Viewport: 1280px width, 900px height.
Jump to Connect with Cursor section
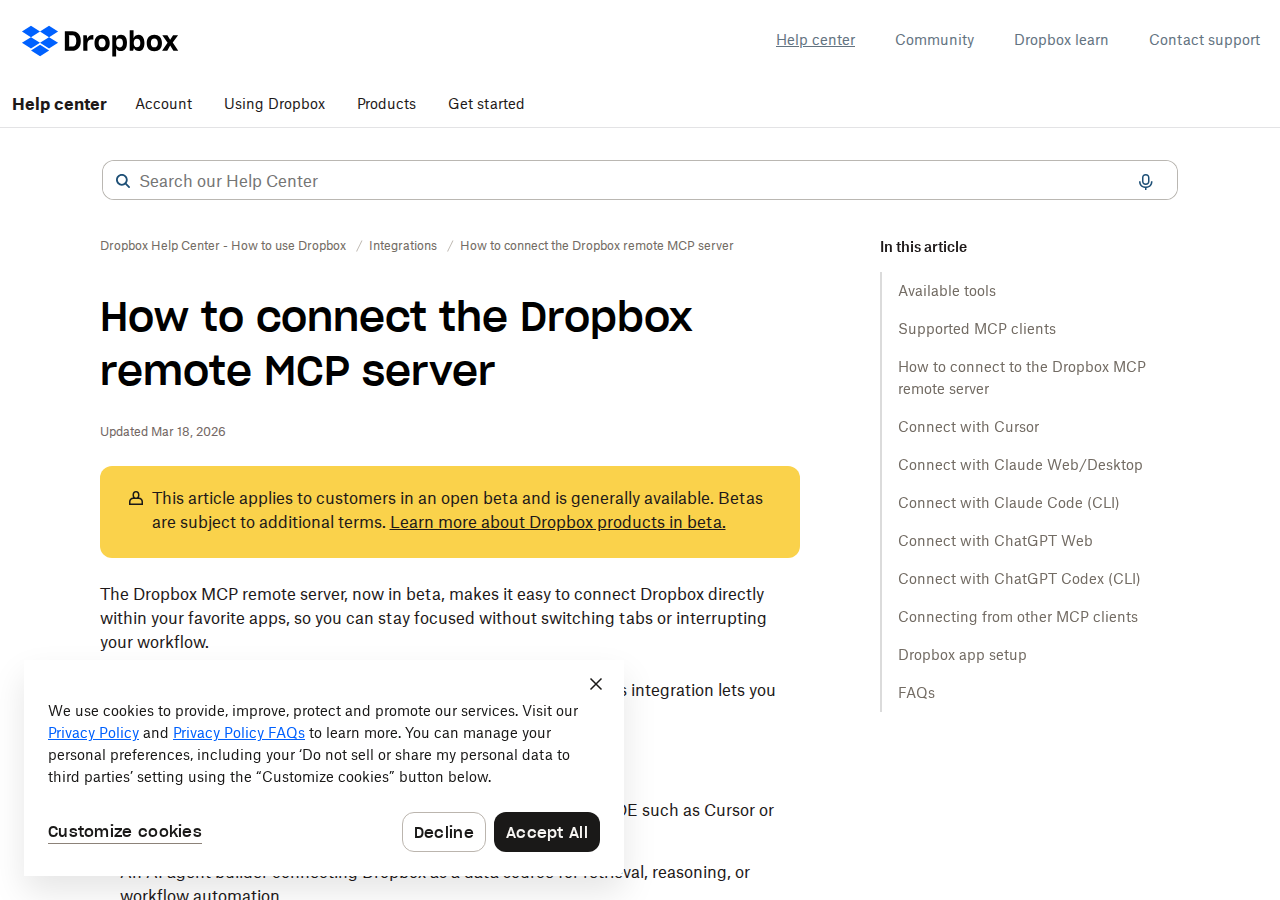click(968, 427)
